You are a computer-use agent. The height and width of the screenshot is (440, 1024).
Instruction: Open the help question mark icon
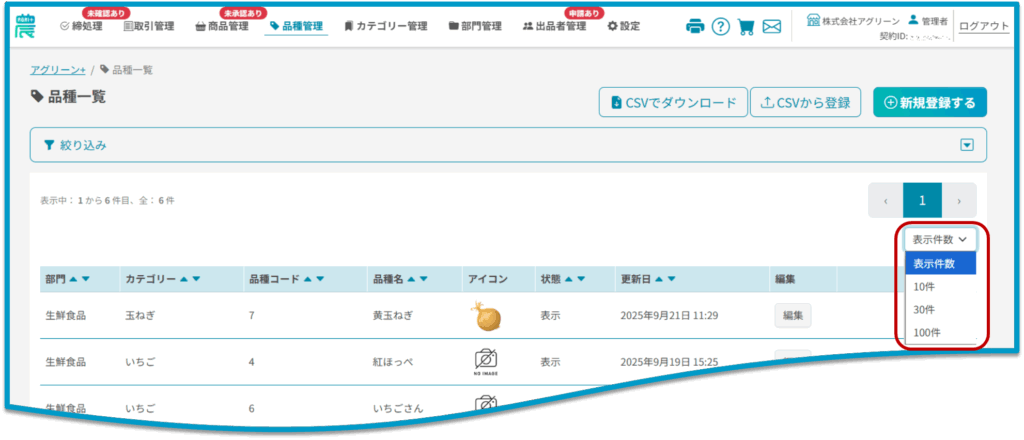[720, 27]
